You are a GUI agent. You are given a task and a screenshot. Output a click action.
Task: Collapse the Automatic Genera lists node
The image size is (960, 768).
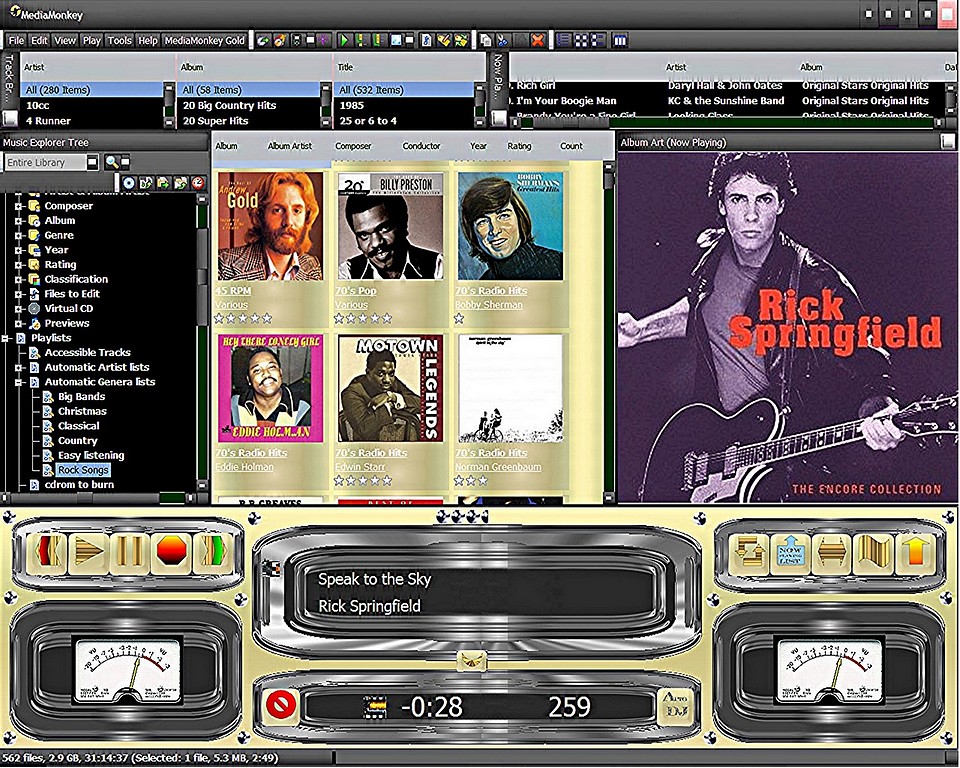19,382
